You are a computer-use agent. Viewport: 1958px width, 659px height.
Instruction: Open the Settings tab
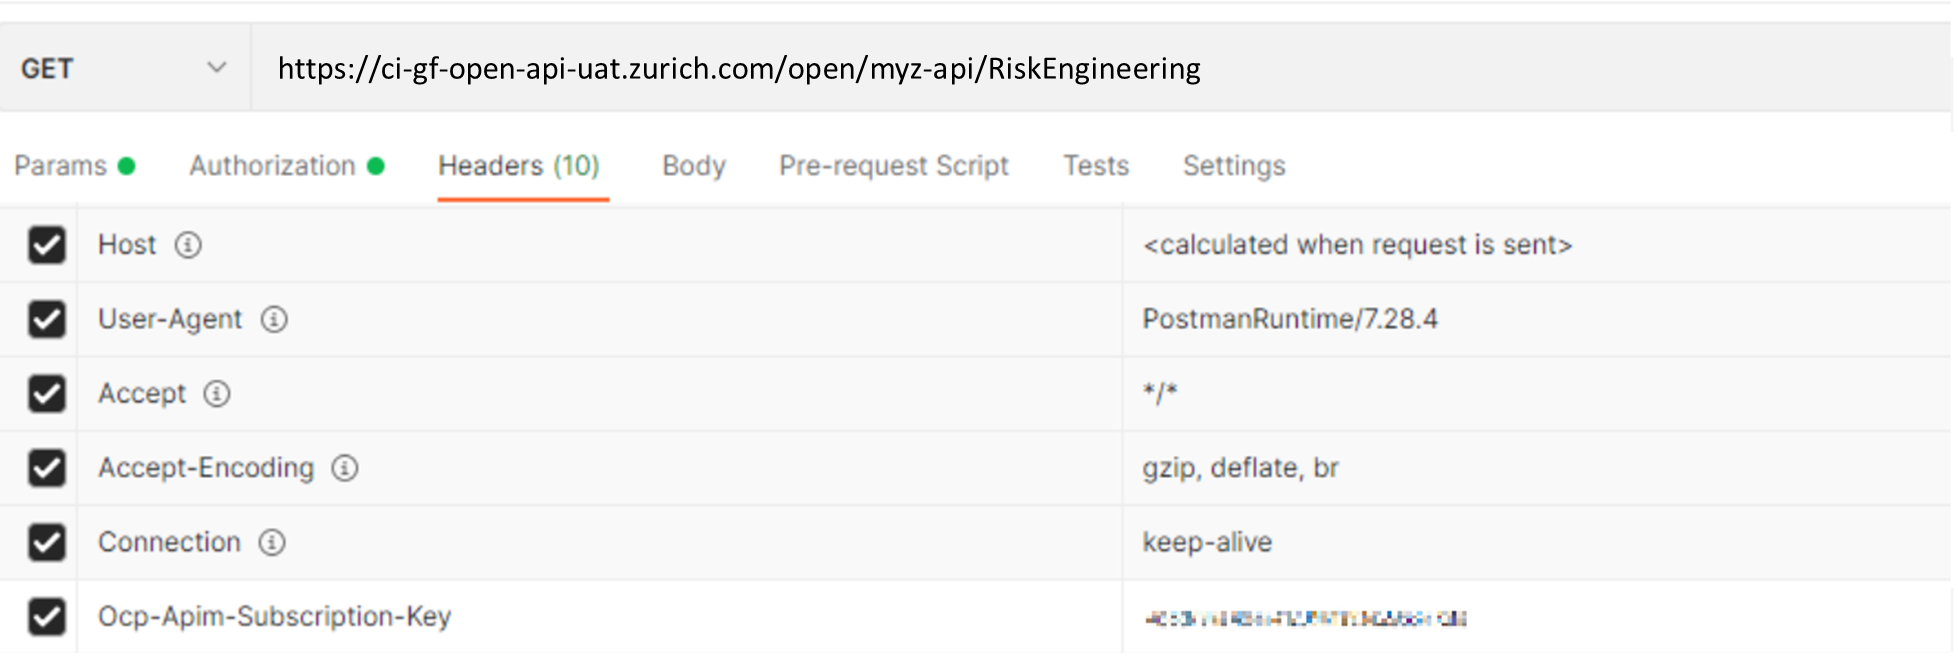[1234, 166]
